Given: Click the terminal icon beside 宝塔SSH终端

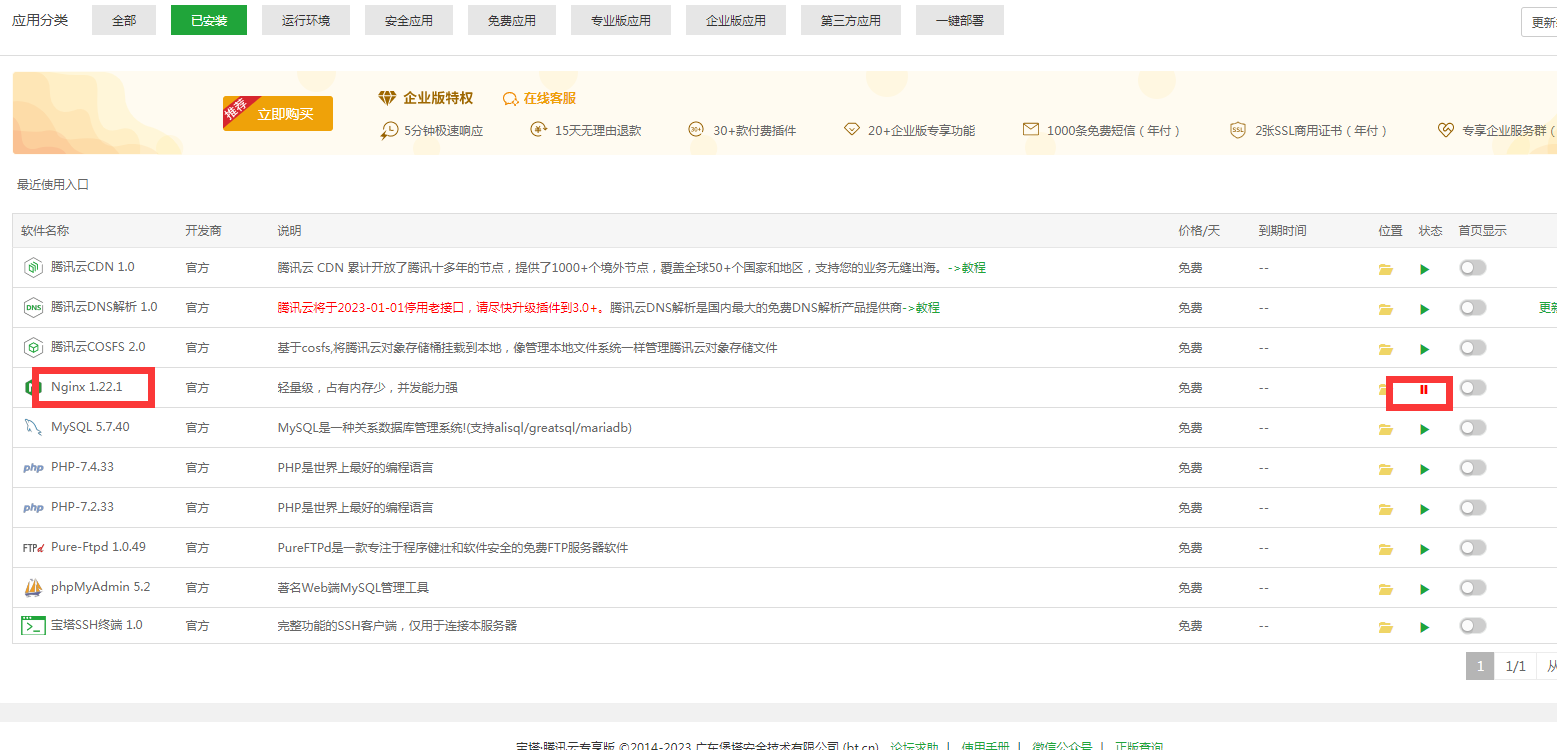Looking at the screenshot, I should click(33, 626).
